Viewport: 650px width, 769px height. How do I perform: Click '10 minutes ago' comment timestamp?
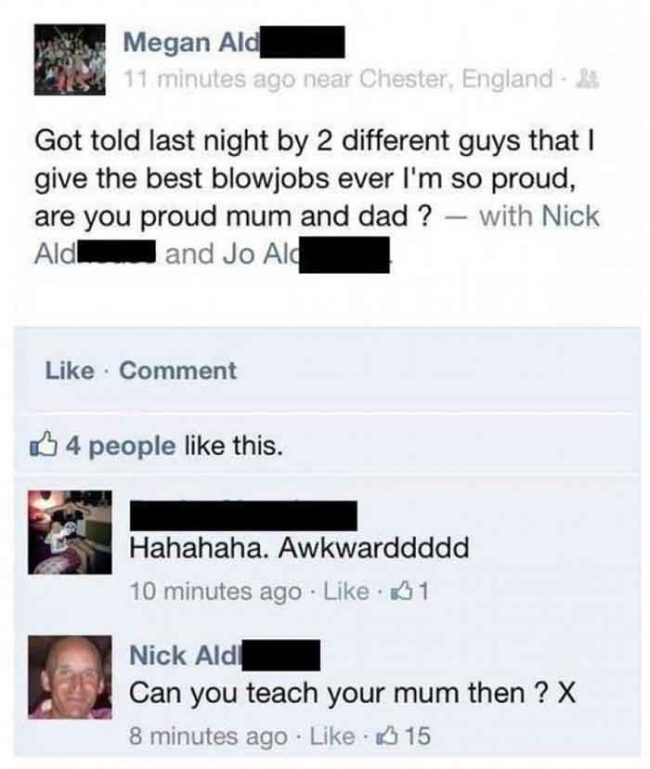215,591
